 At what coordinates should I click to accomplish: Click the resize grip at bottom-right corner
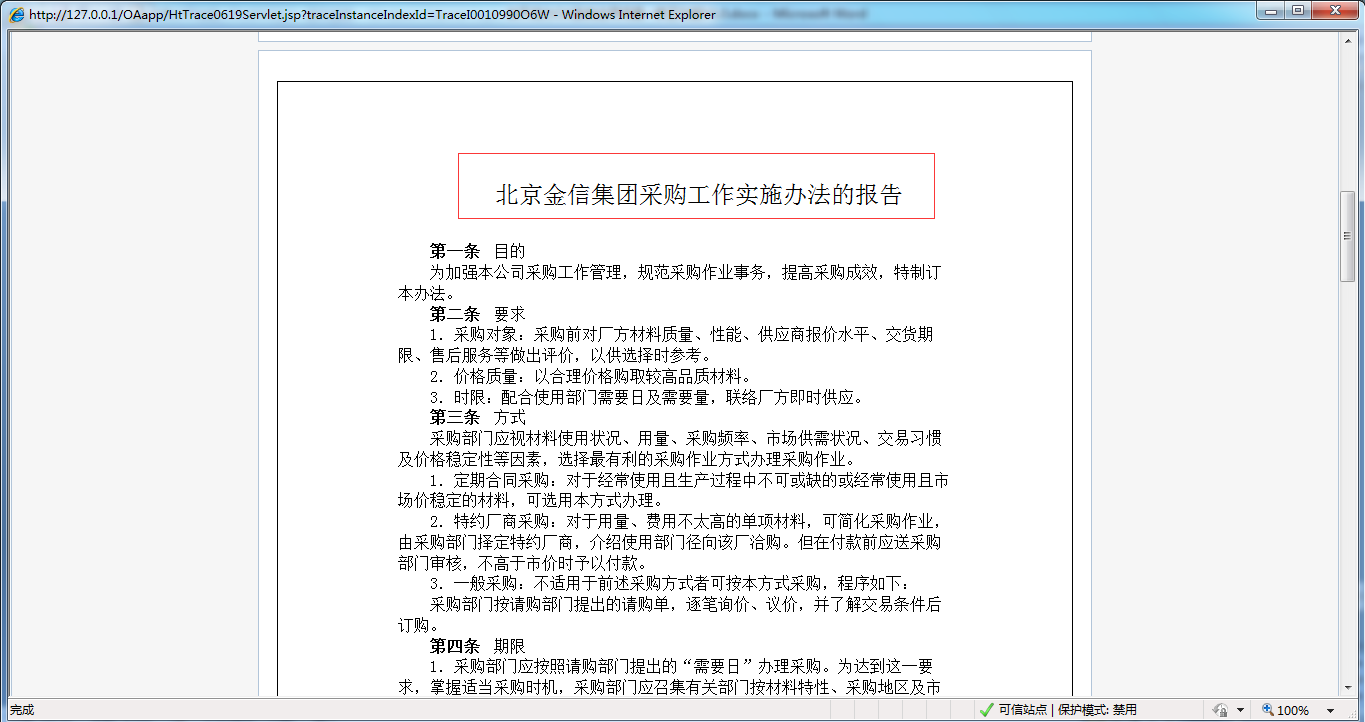click(x=1354, y=714)
